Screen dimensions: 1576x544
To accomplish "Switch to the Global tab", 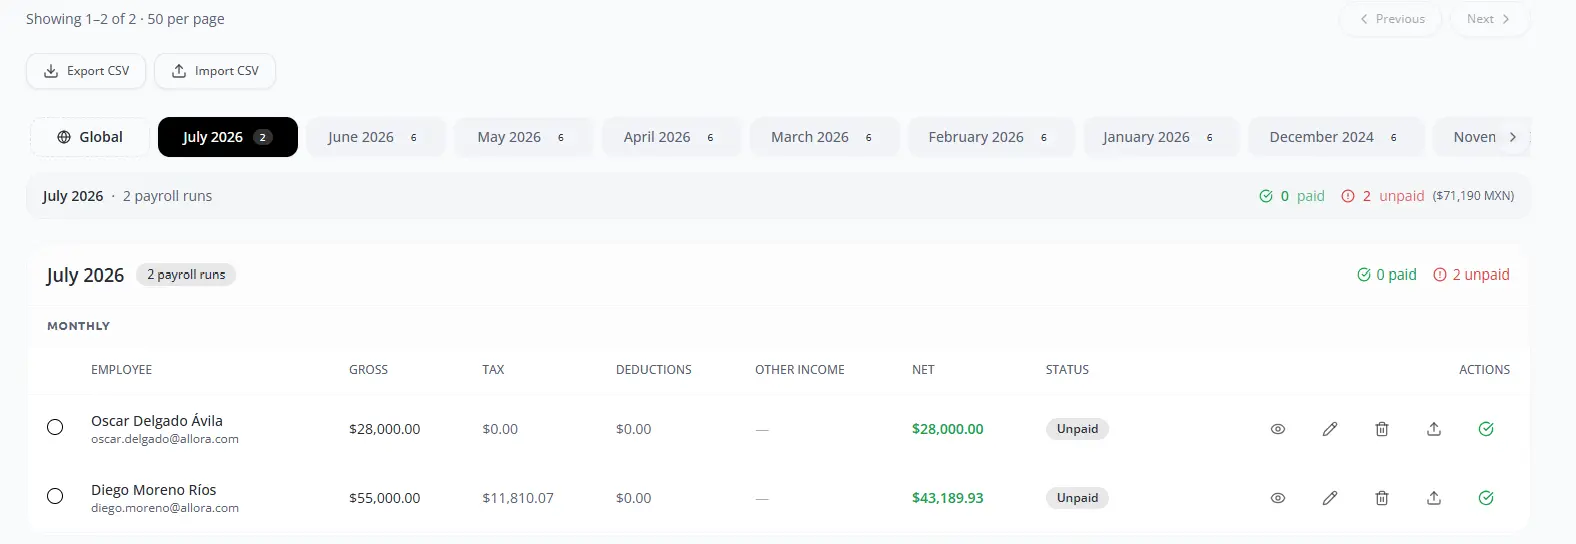I will (90, 137).
